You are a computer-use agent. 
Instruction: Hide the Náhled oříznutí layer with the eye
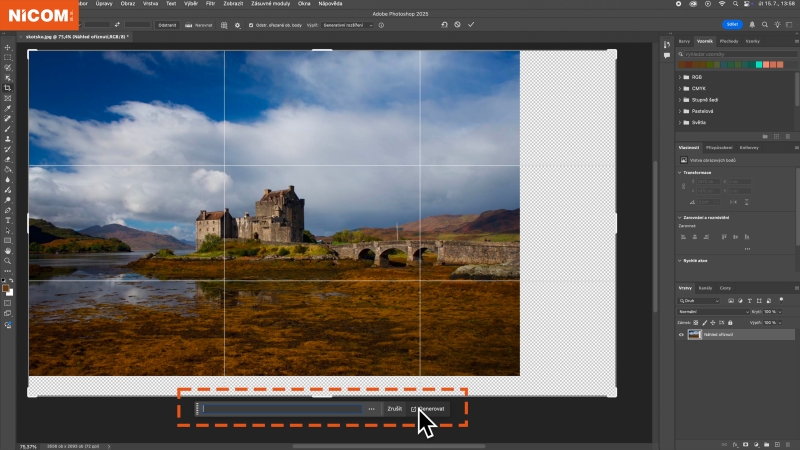click(x=681, y=335)
